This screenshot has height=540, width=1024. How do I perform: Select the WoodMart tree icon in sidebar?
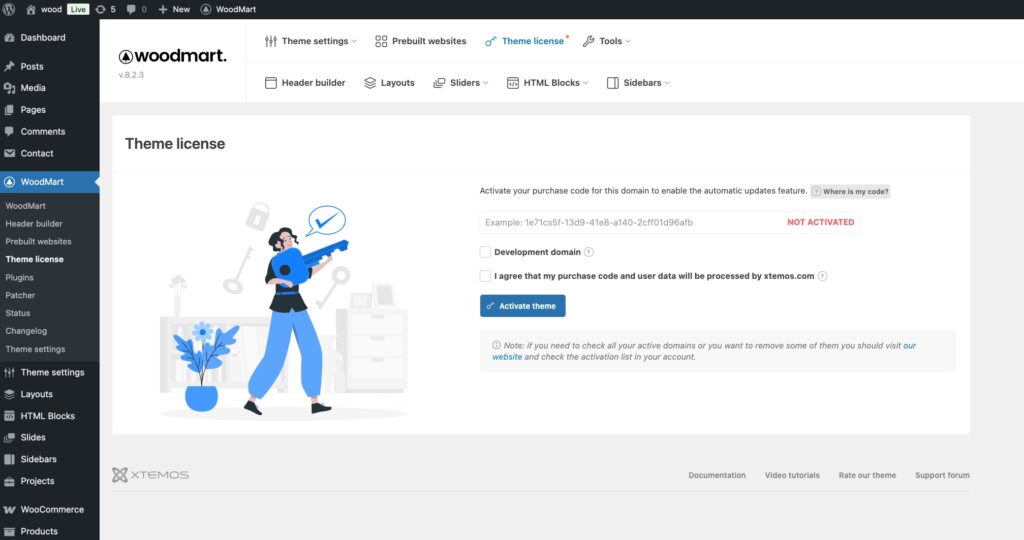coord(9,182)
